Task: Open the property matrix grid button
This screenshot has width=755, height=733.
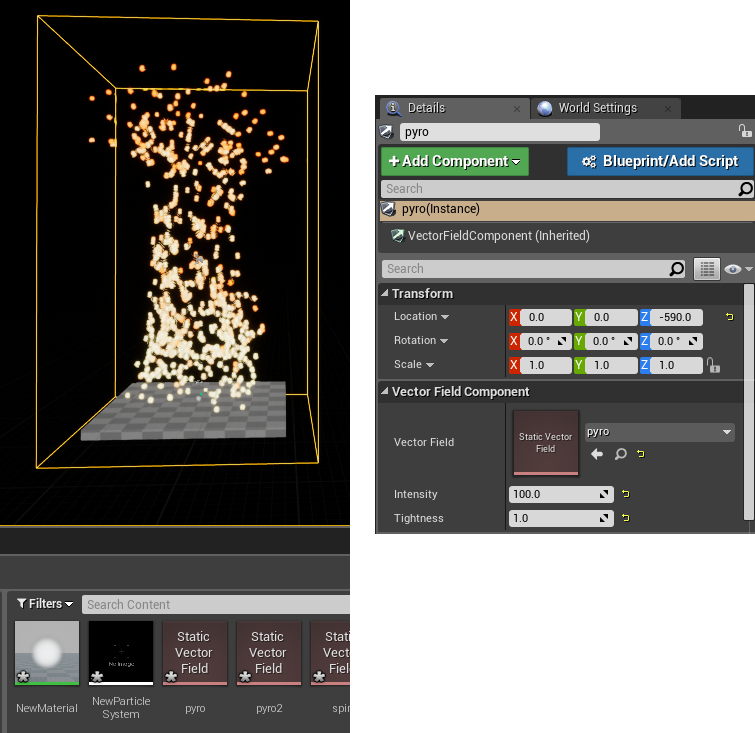Action: tap(706, 269)
